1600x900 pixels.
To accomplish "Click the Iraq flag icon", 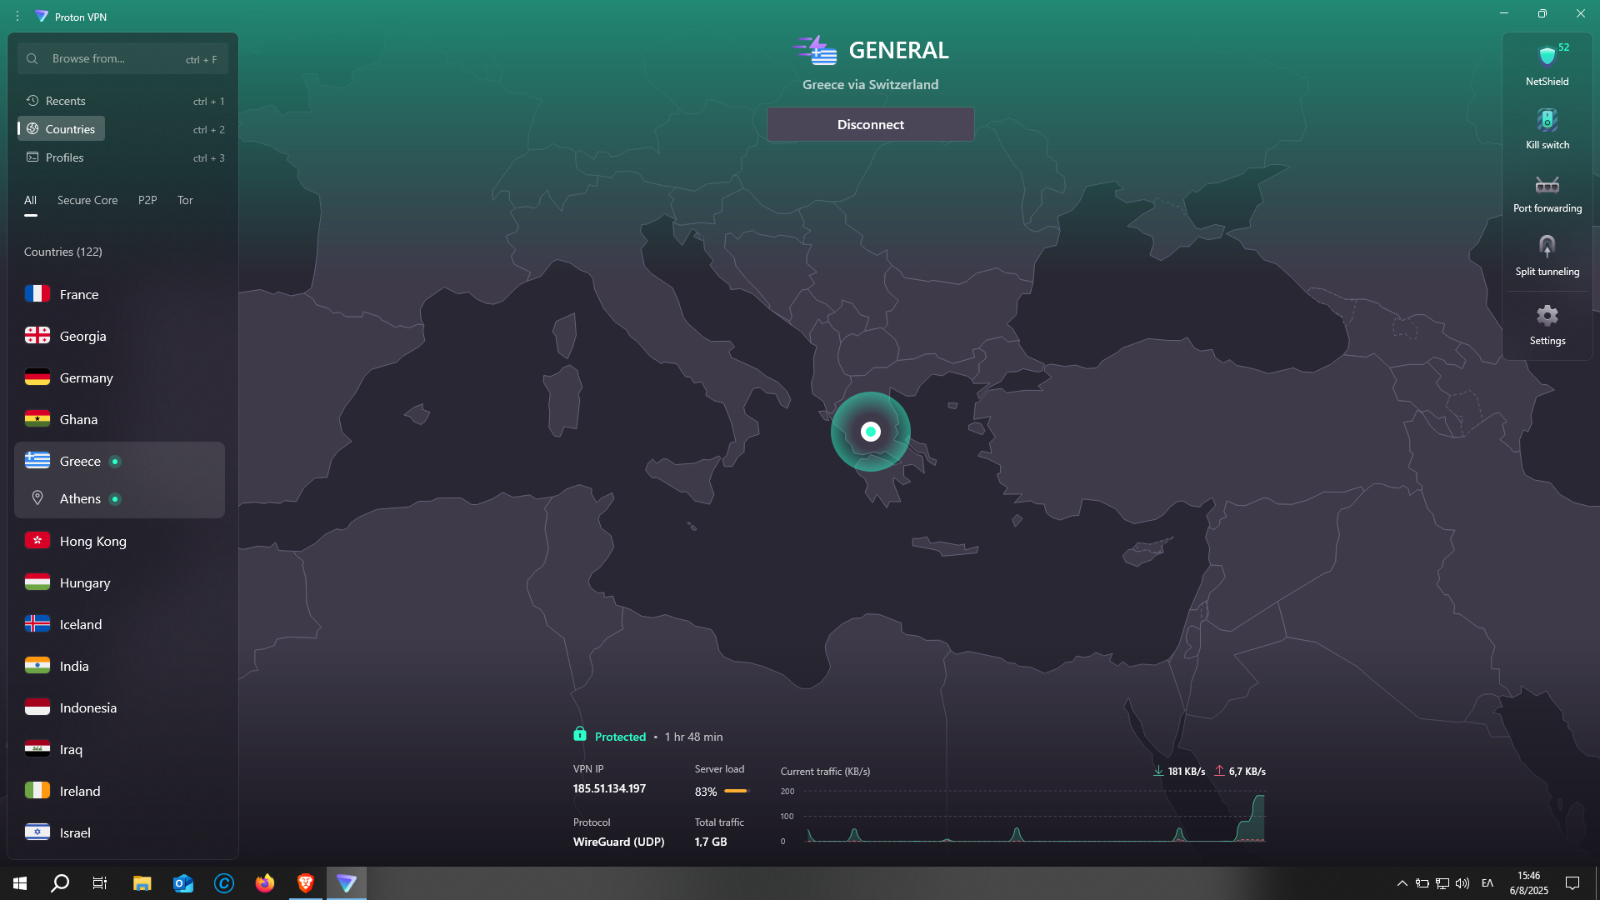I will (37, 749).
